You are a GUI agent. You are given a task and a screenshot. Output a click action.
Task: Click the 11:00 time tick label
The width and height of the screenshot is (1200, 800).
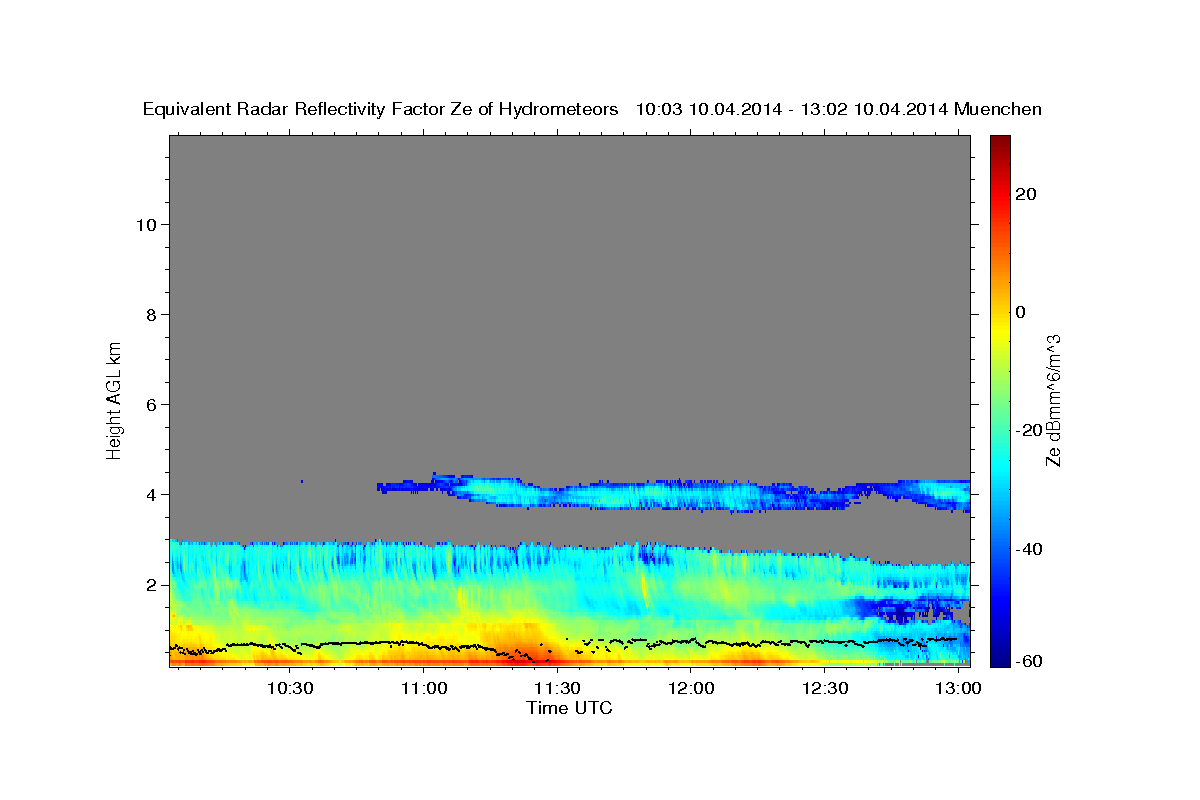(423, 688)
